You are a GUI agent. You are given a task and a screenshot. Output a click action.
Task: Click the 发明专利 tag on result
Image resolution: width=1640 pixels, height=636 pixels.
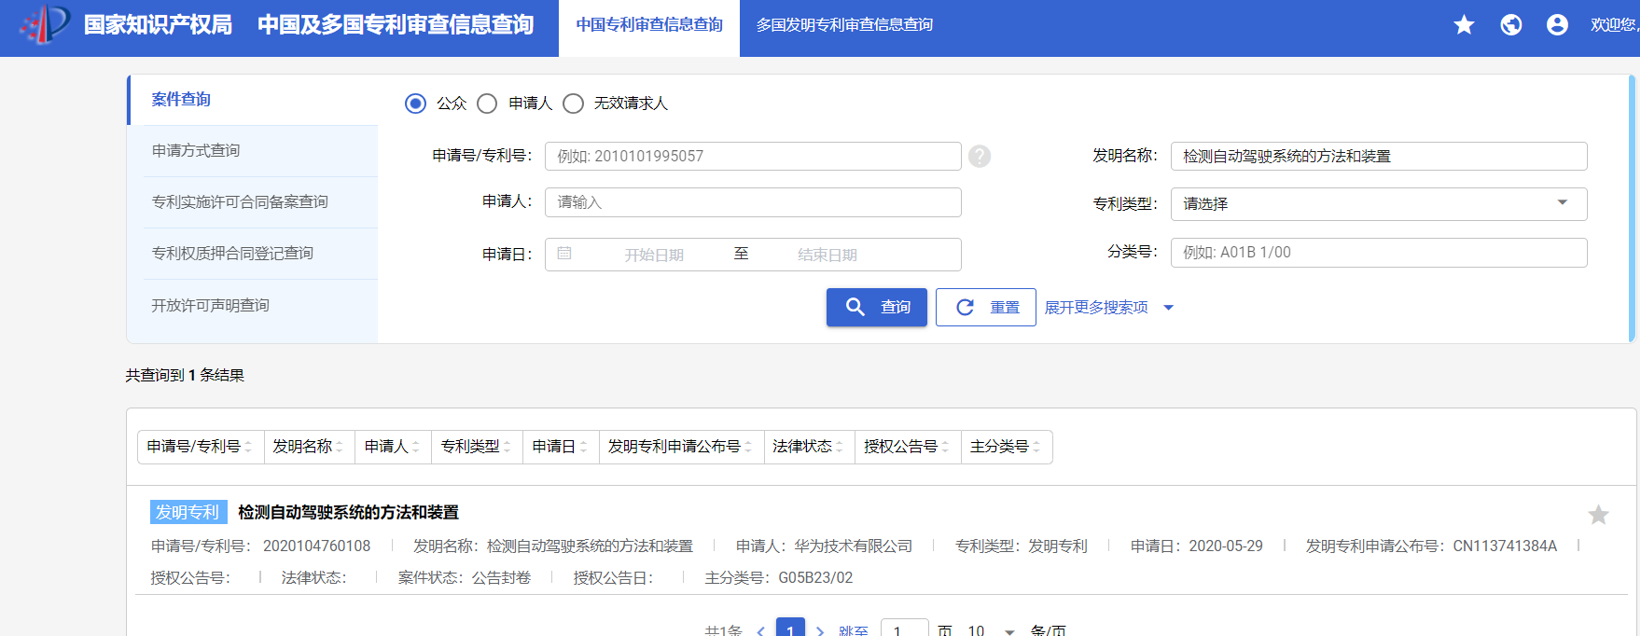188,512
